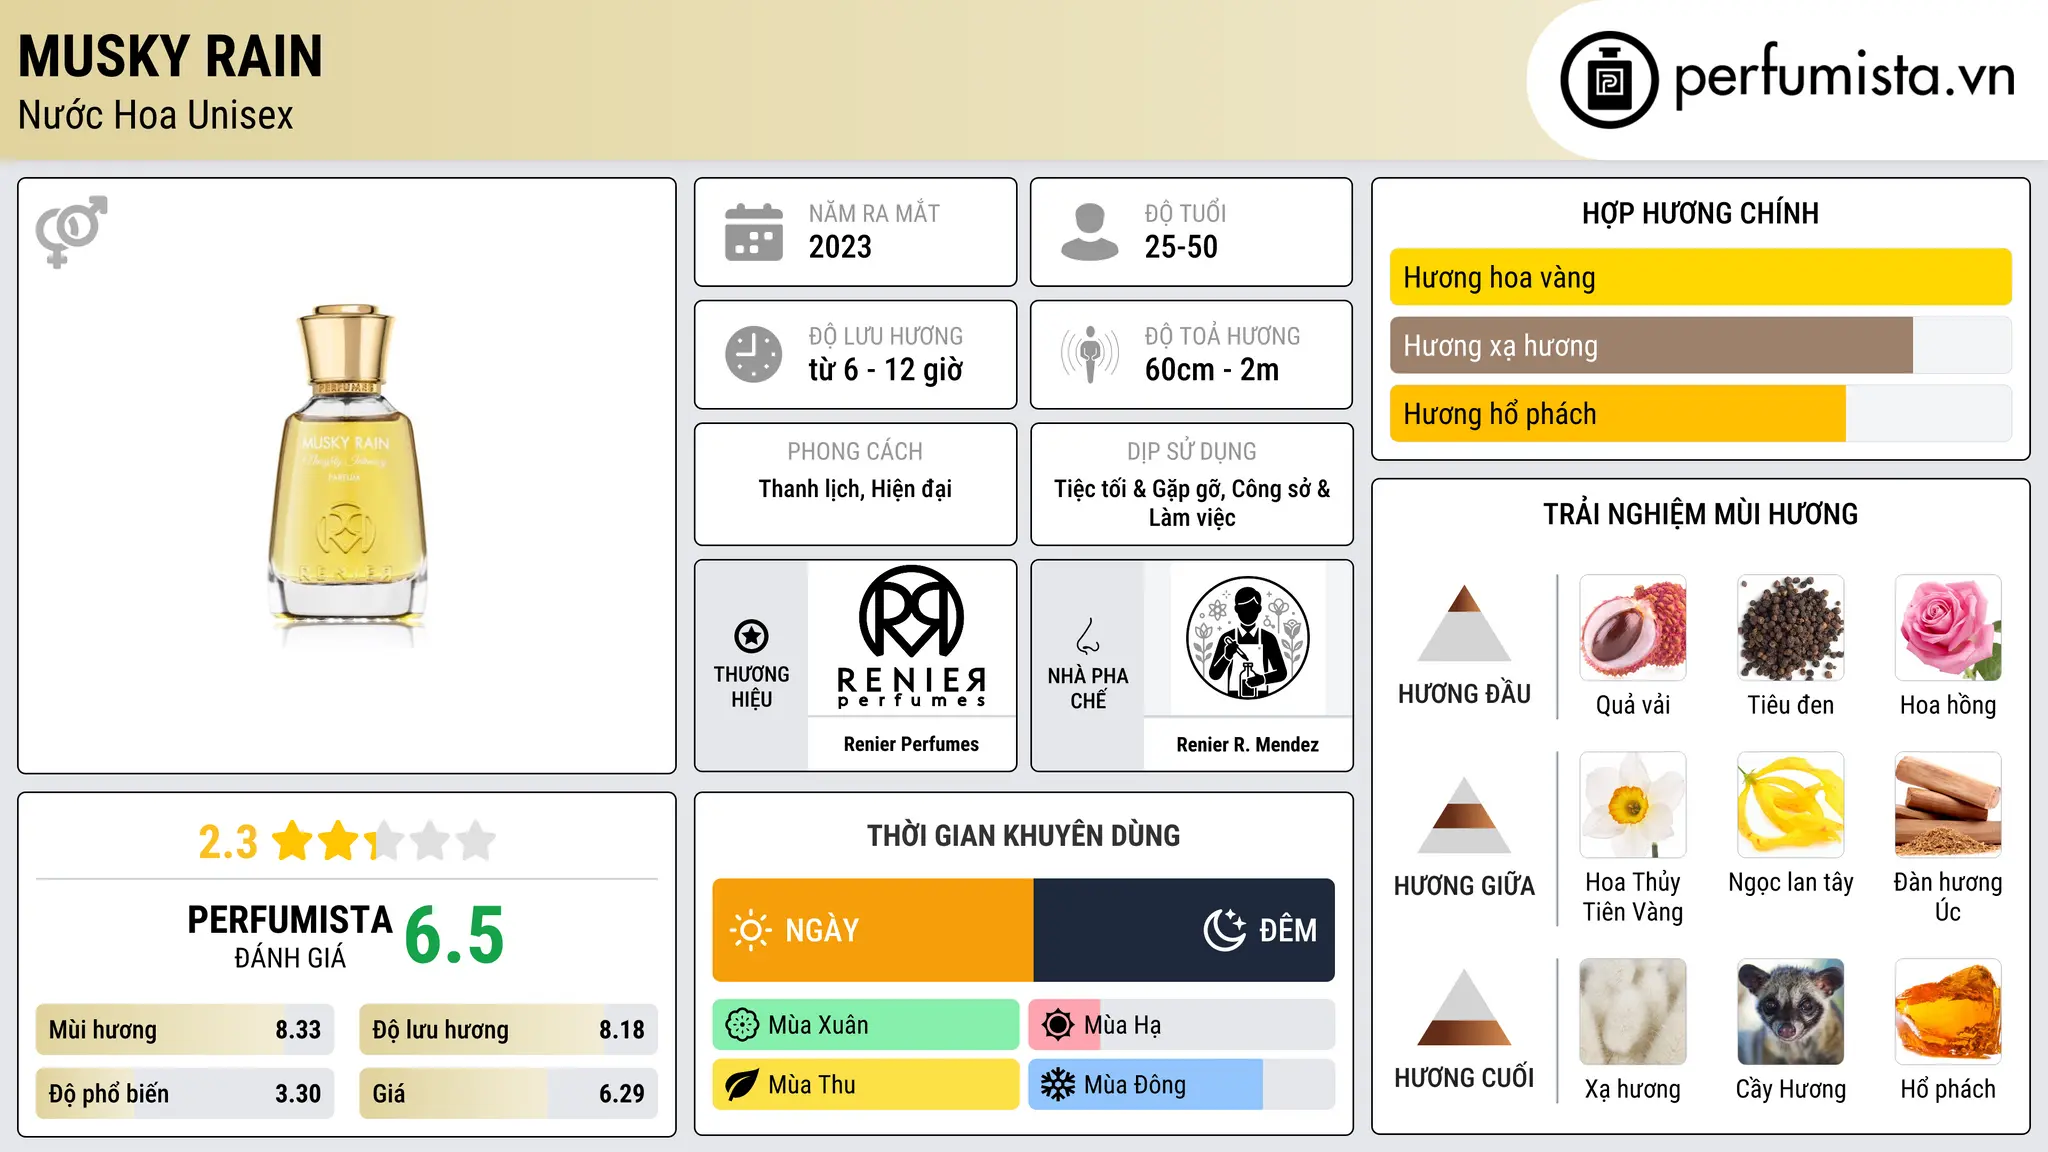
Task: Click the perfumista.vn bottle logo icon
Action: (x=1609, y=79)
